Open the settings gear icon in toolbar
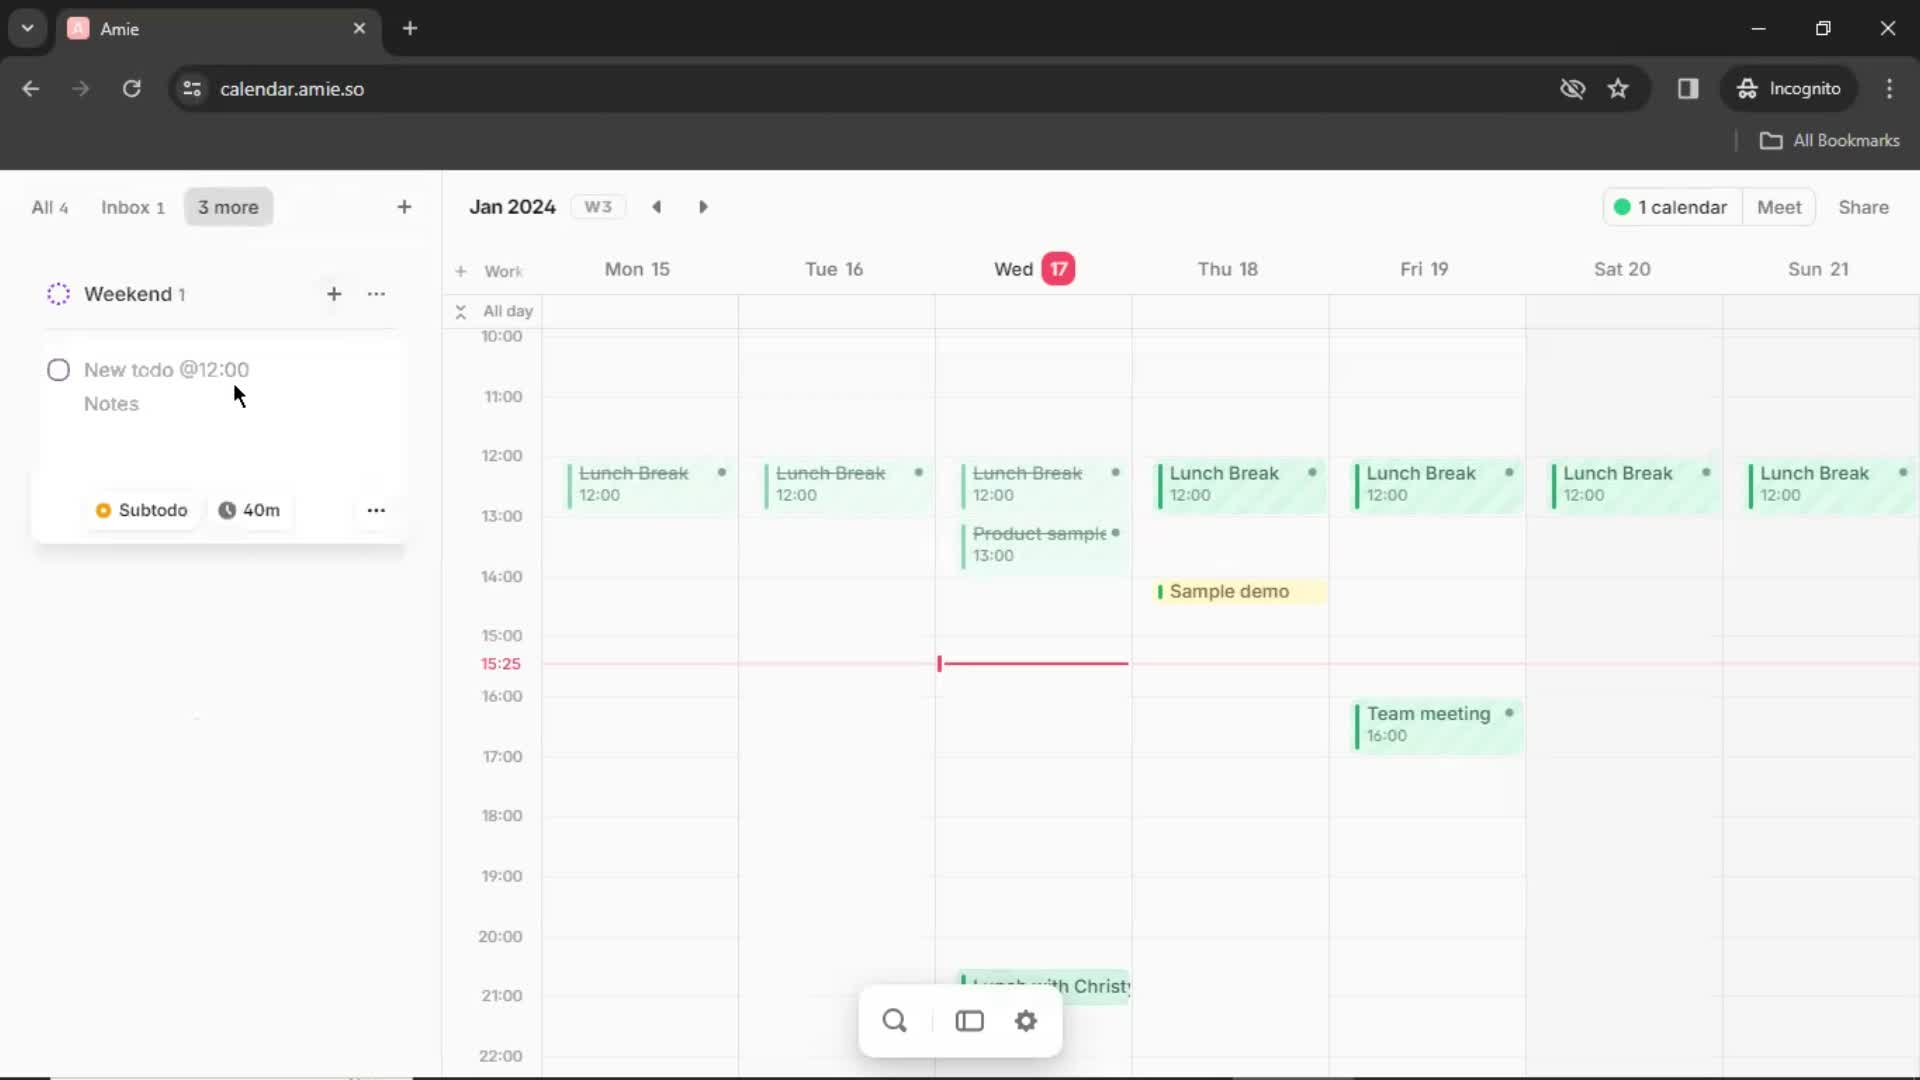Screen dimensions: 1920x1080 point(1027,1021)
